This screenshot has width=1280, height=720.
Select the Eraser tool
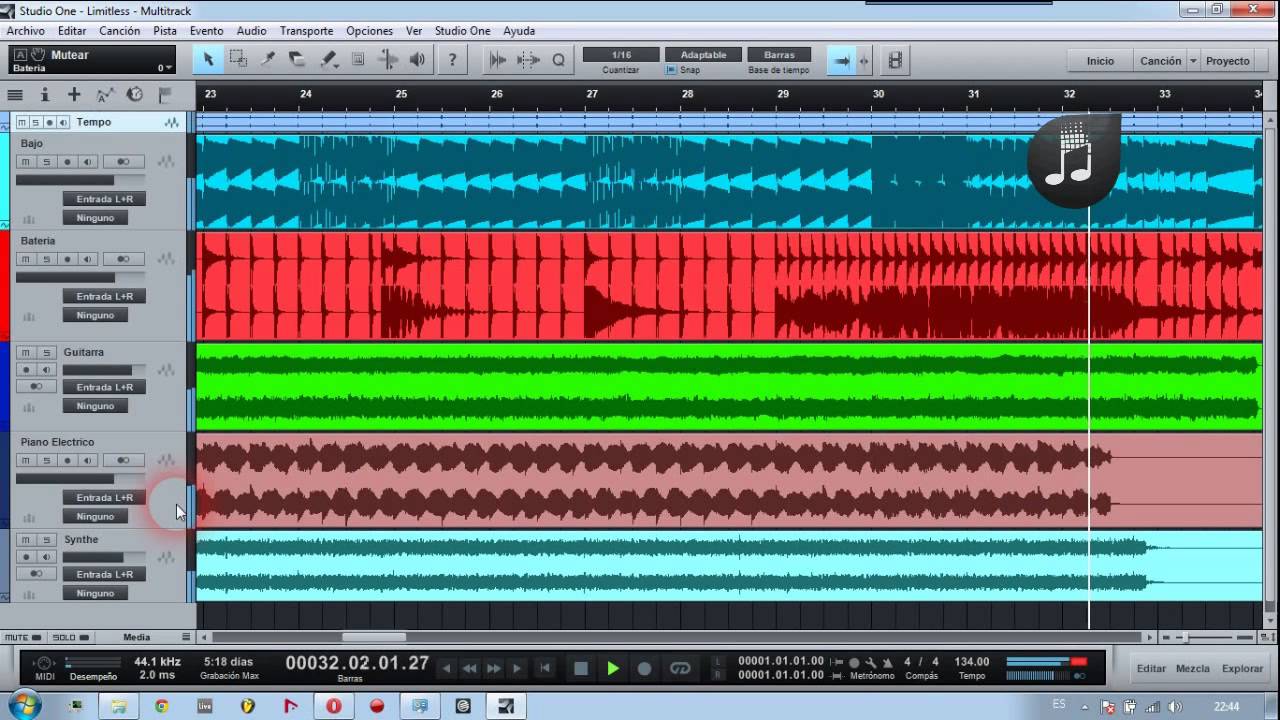click(x=297, y=60)
